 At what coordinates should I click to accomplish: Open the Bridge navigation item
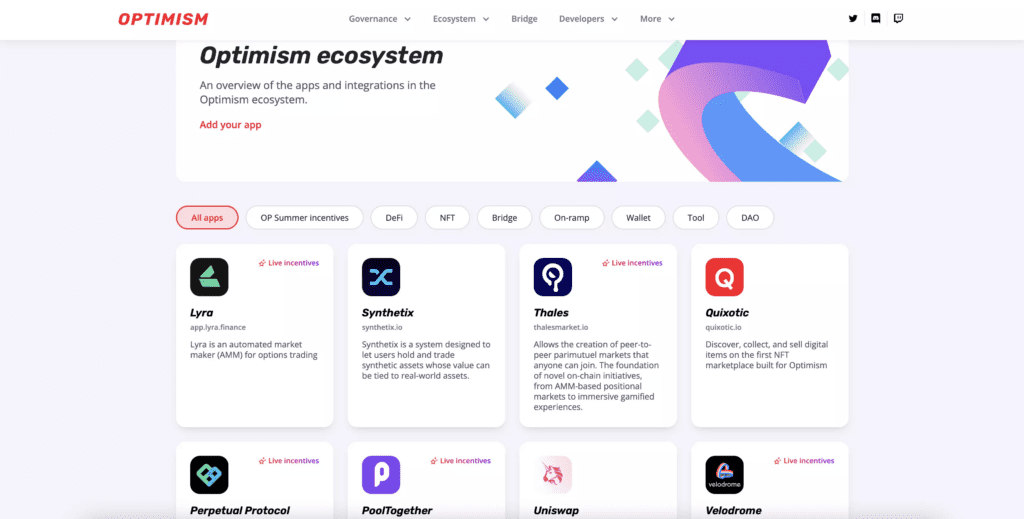coord(524,19)
